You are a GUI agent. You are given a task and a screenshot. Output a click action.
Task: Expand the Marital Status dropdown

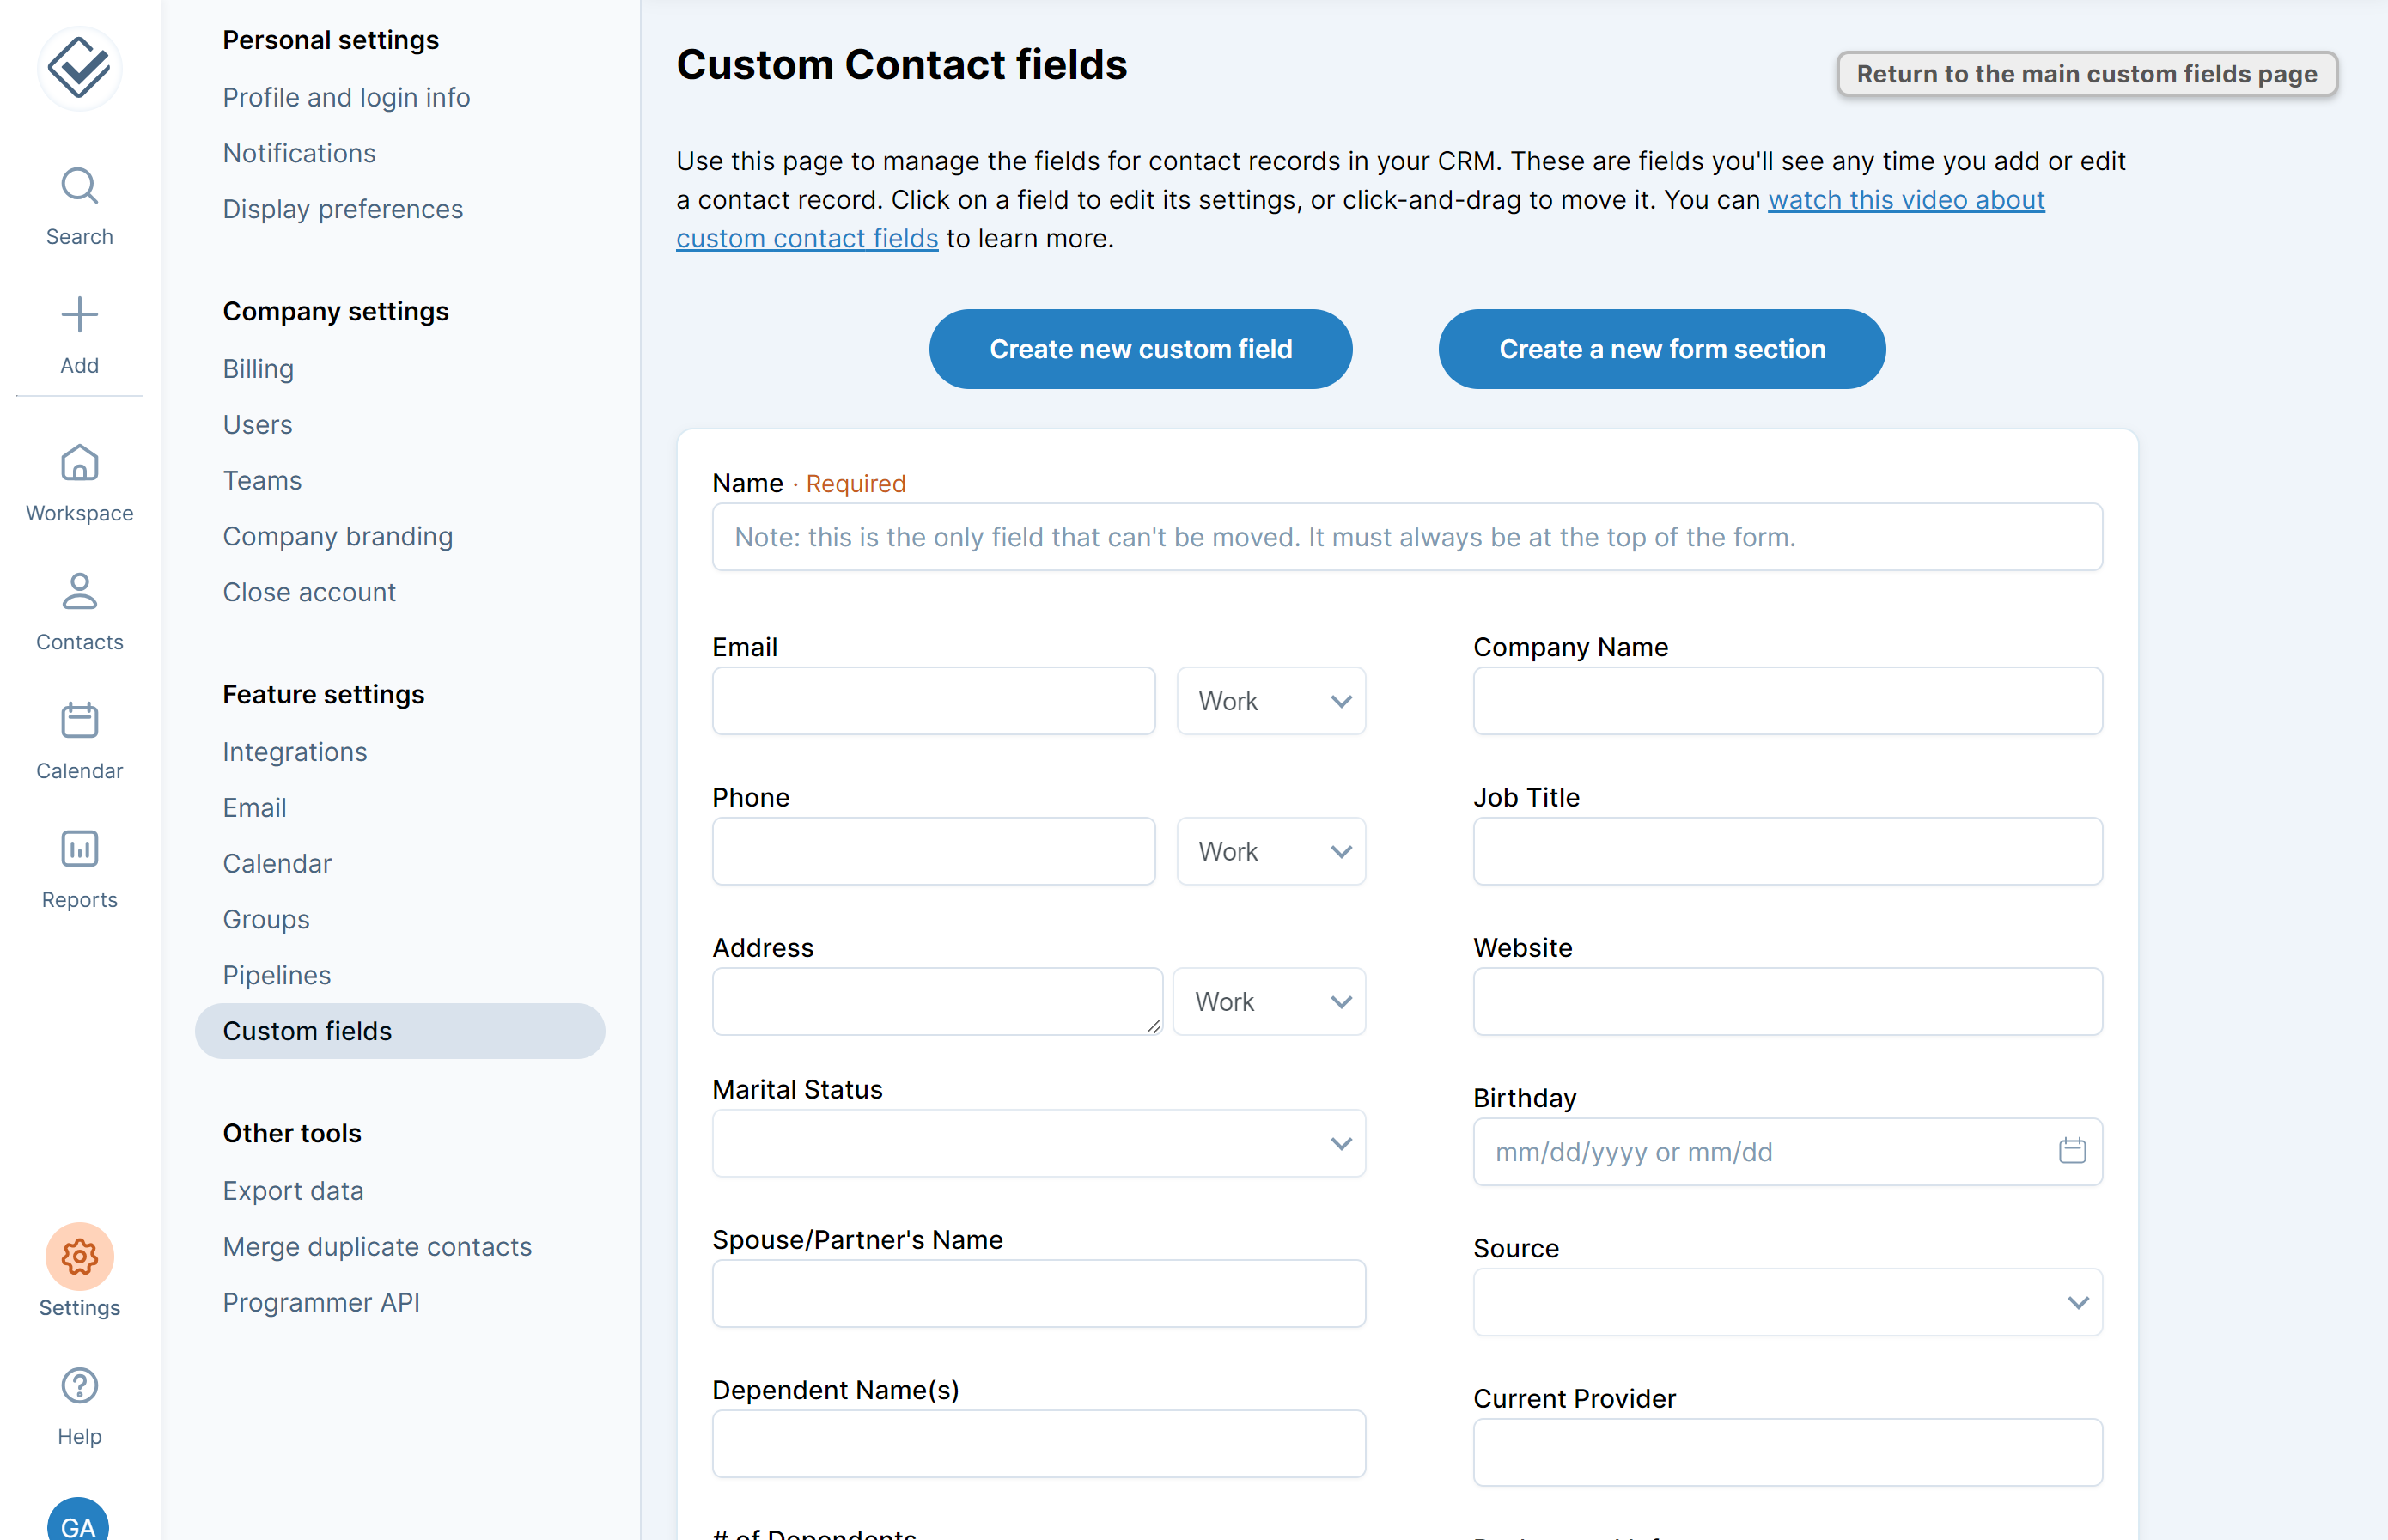pos(1038,1143)
